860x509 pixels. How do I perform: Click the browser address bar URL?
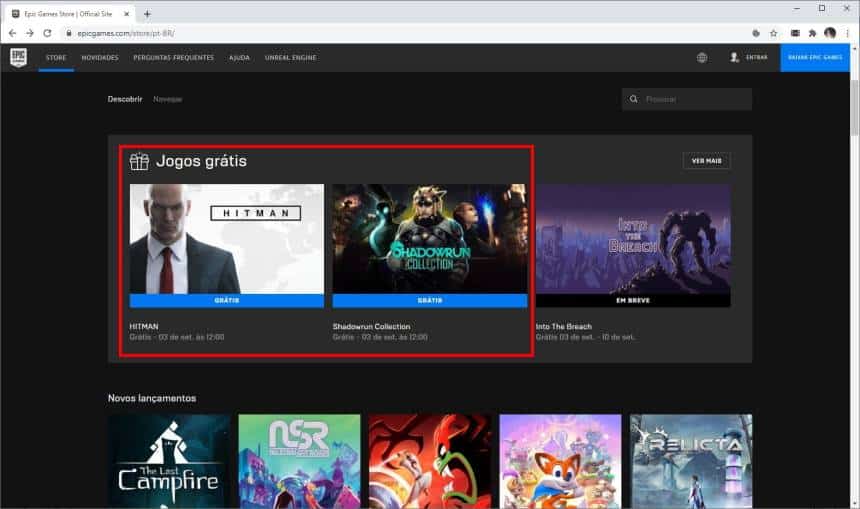pyautogui.click(x=126, y=33)
